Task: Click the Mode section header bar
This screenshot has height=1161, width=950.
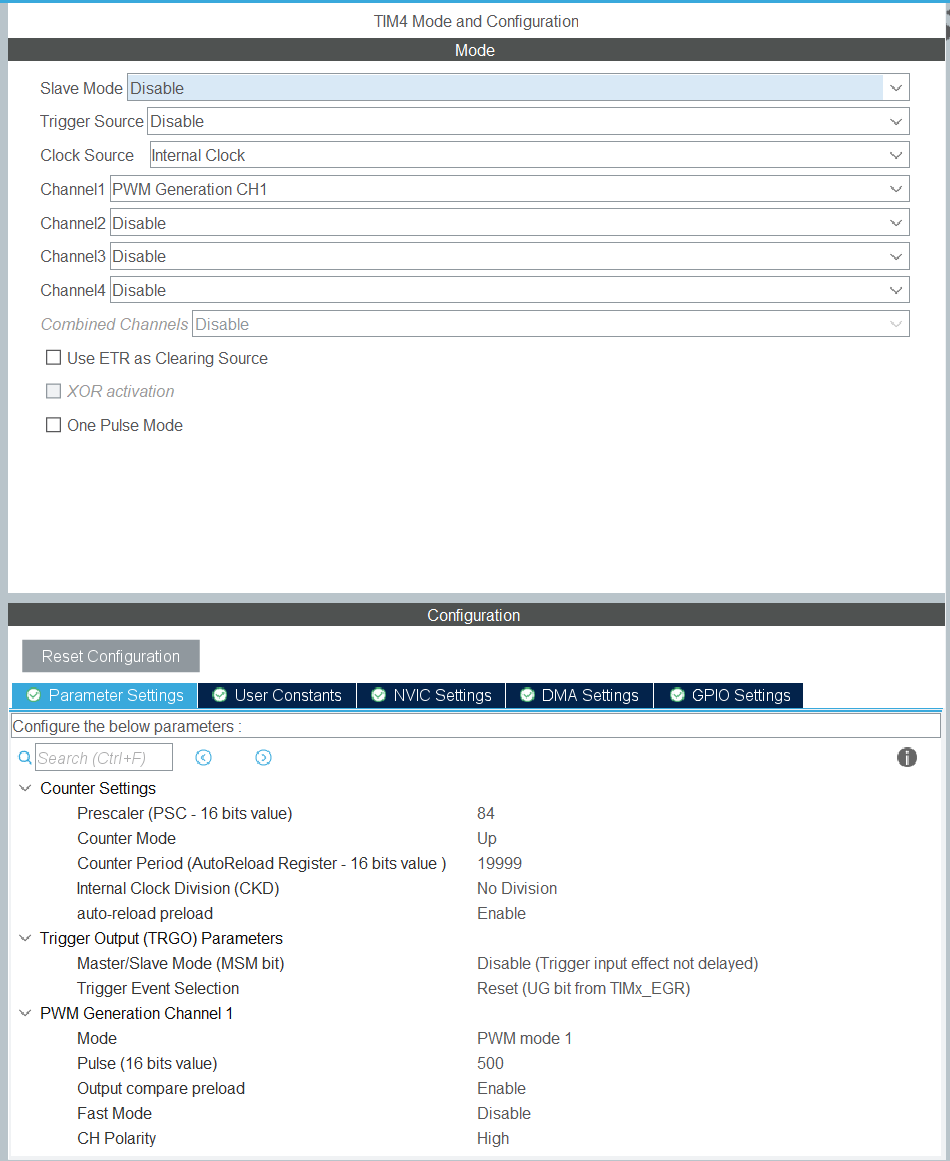Action: point(476,50)
